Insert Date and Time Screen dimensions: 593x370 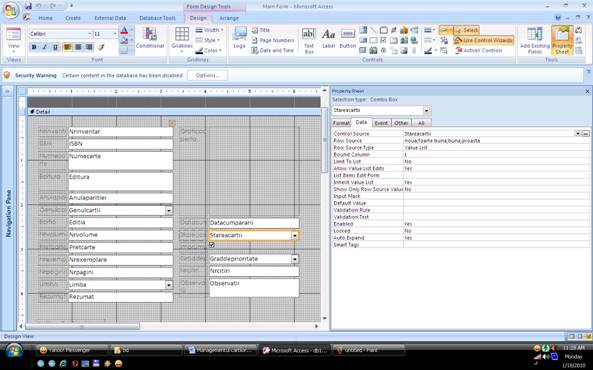[273, 50]
